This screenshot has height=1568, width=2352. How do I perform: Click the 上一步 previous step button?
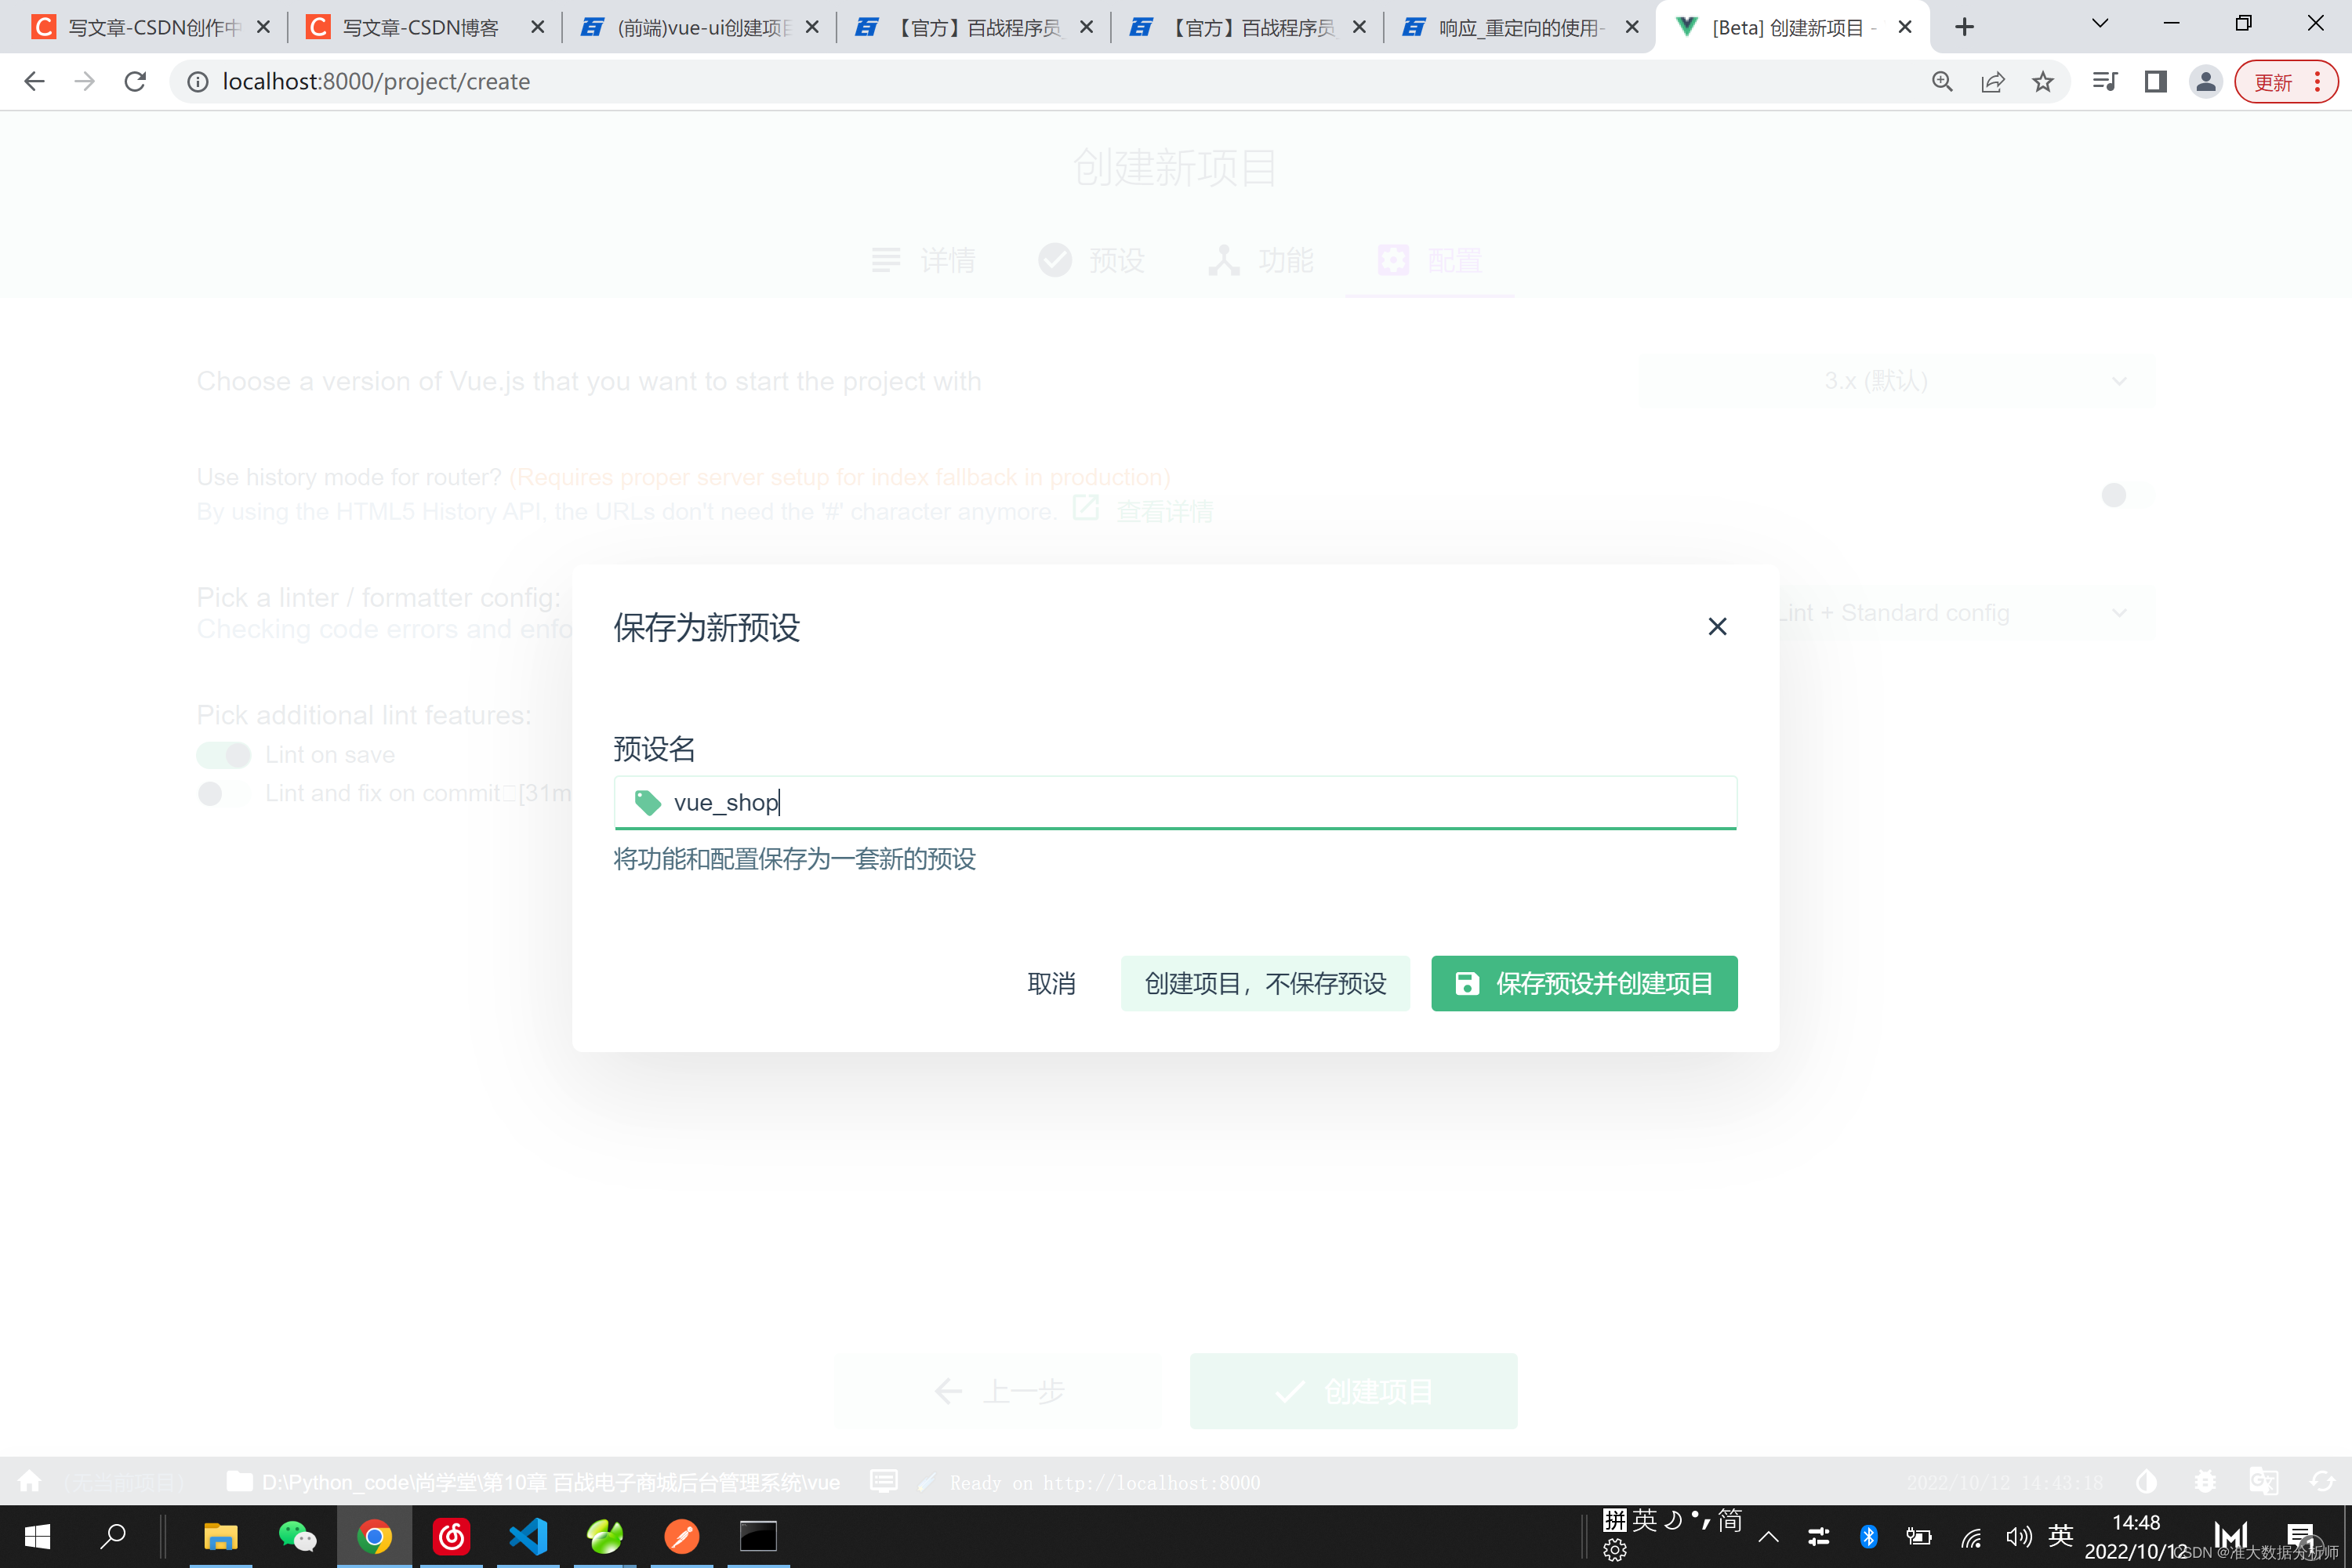pyautogui.click(x=998, y=1390)
